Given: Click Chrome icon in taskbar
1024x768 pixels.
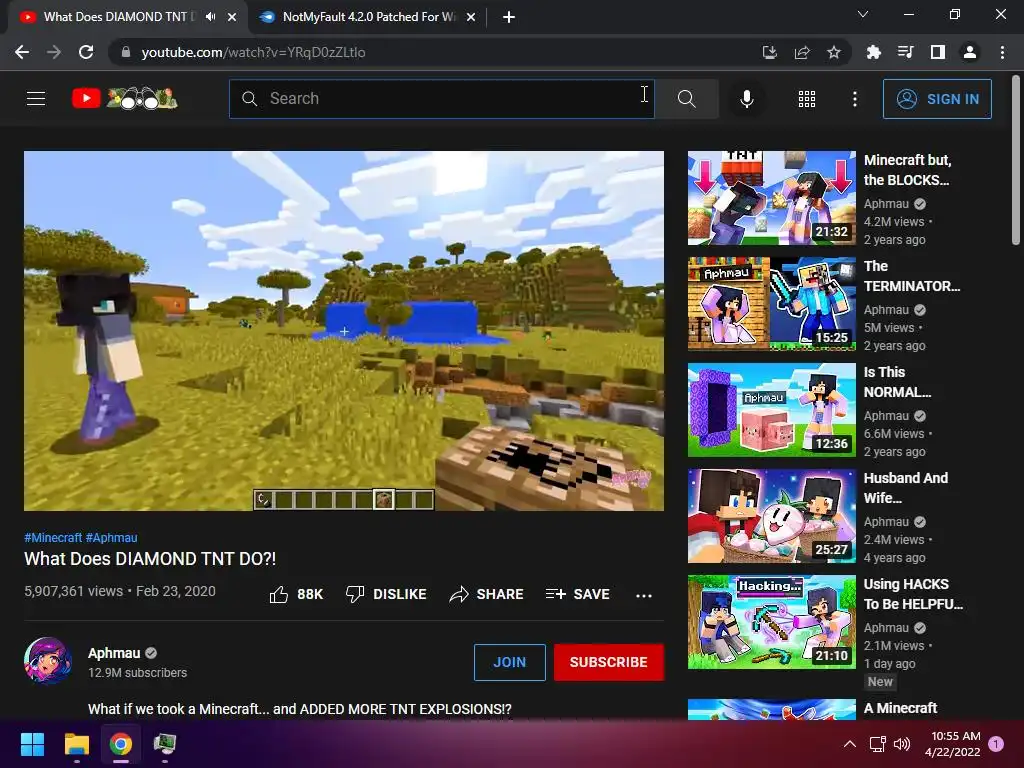Looking at the screenshot, I should click(121, 744).
